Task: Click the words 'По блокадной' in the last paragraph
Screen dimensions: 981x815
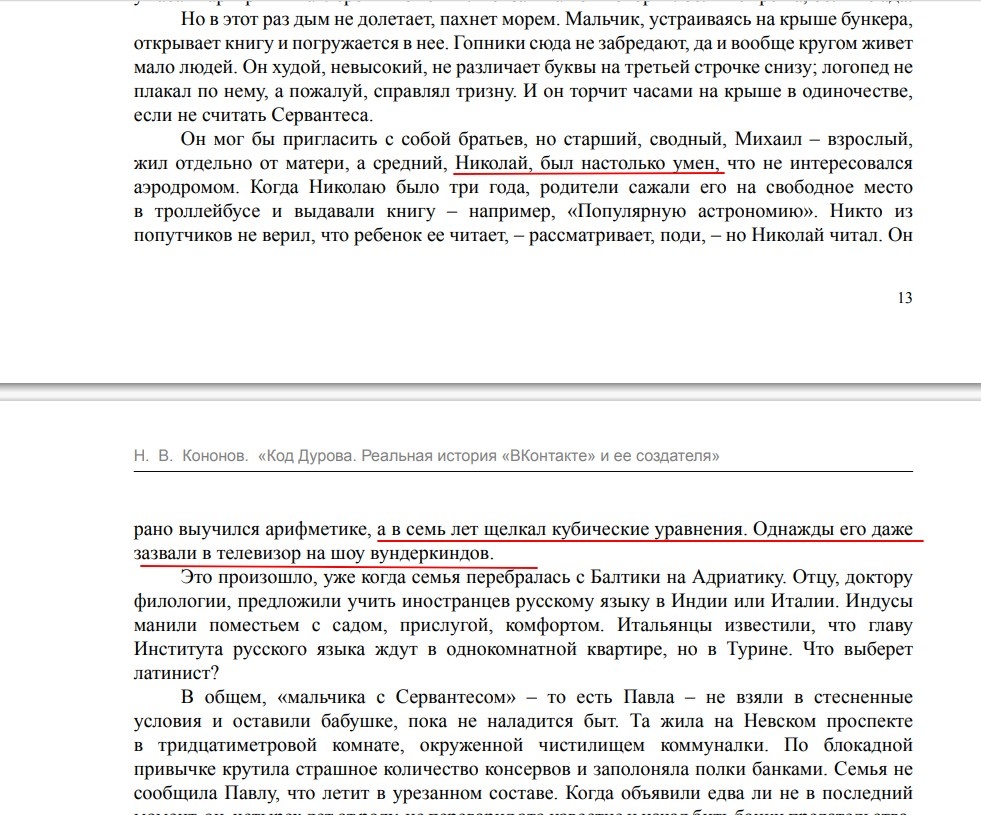Action: click(848, 745)
